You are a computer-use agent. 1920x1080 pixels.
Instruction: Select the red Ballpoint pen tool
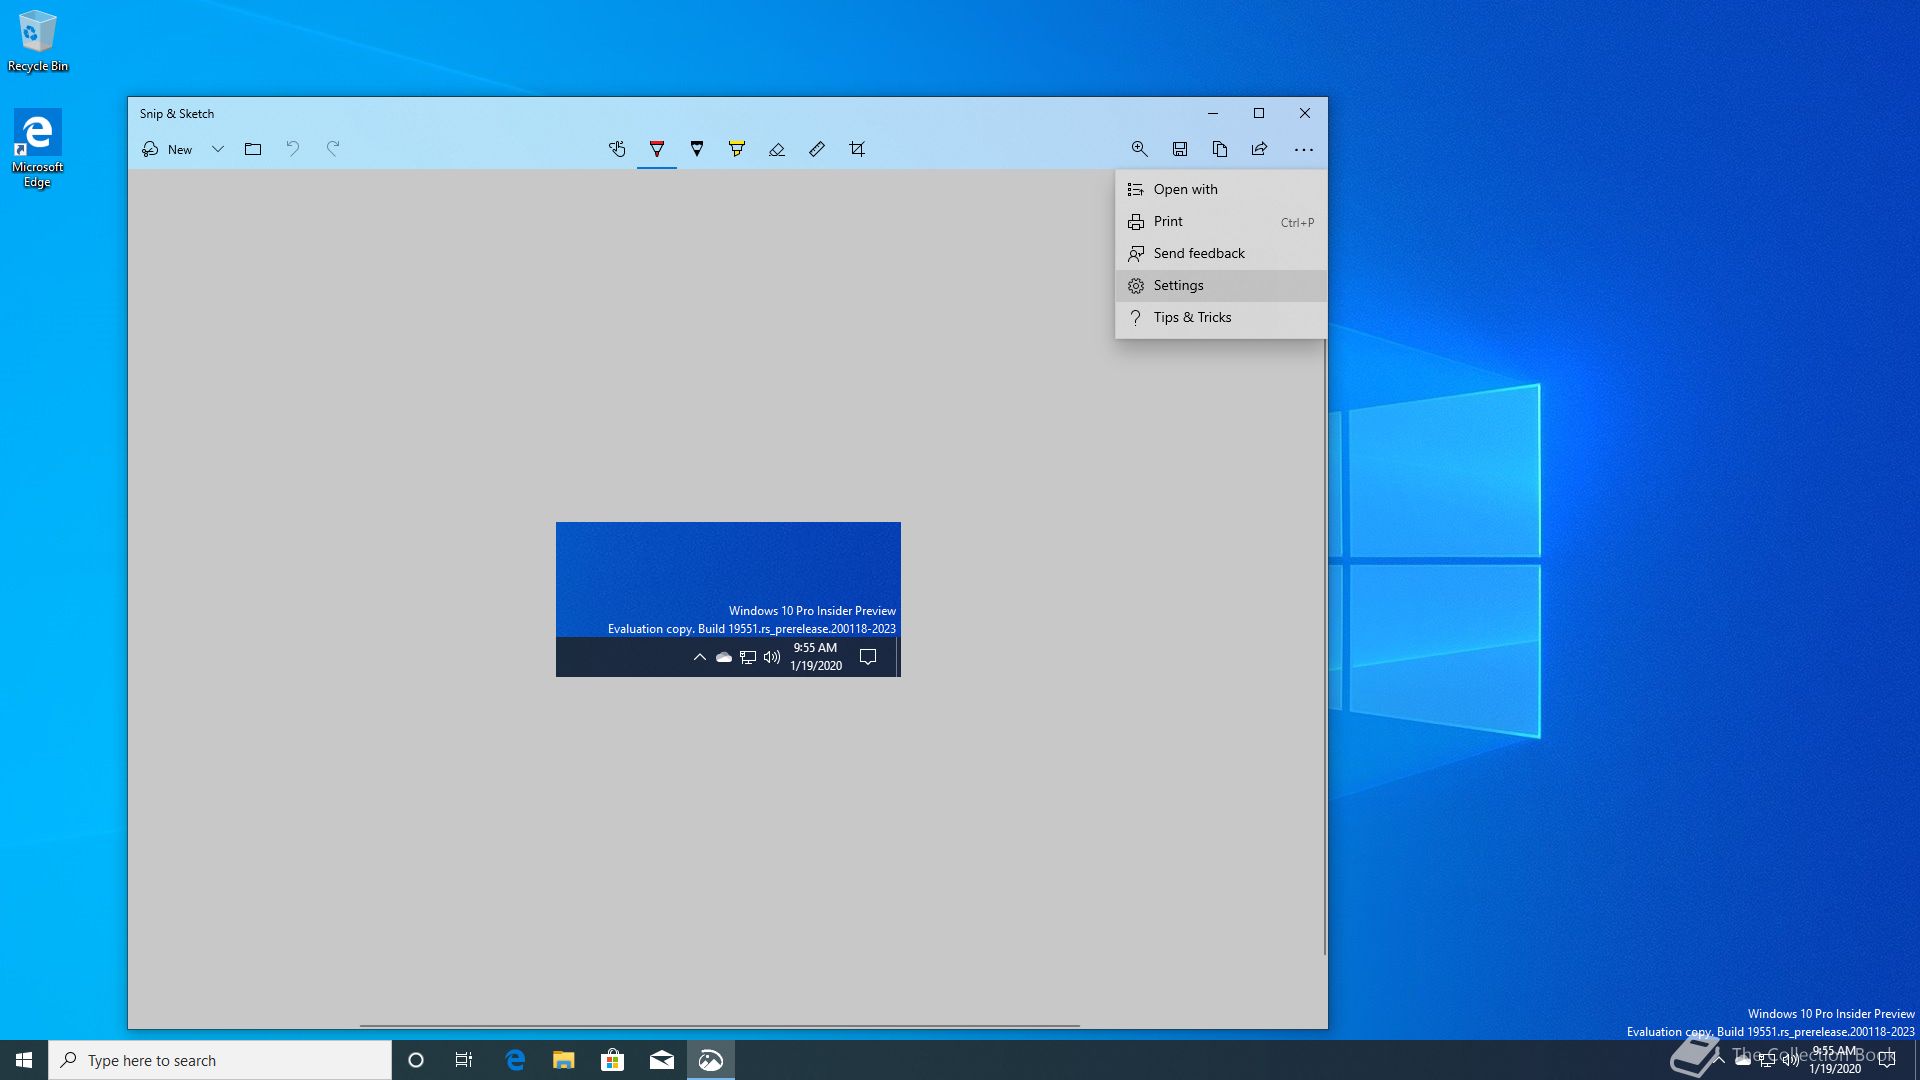point(657,149)
